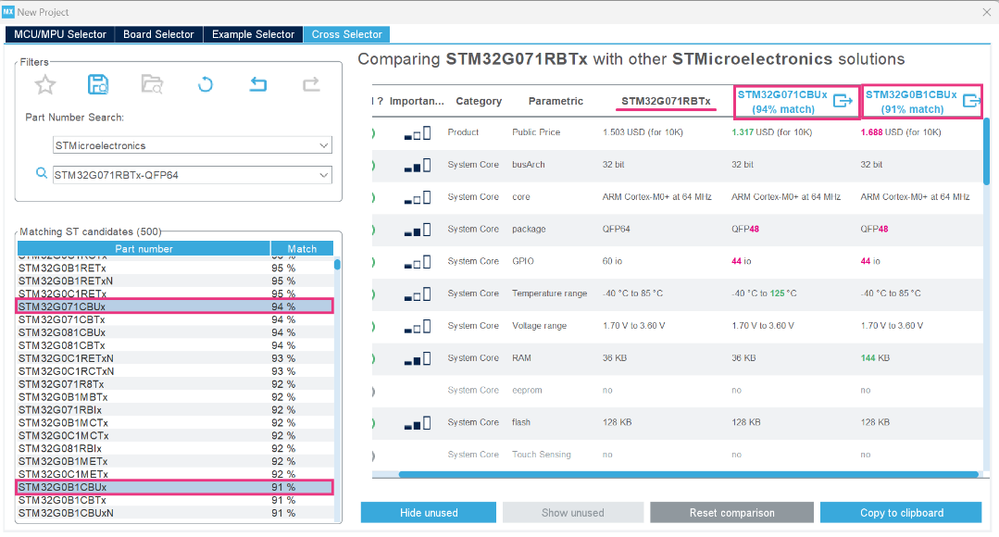Click the Reset comparison button
999x537 pixels.
click(731, 512)
